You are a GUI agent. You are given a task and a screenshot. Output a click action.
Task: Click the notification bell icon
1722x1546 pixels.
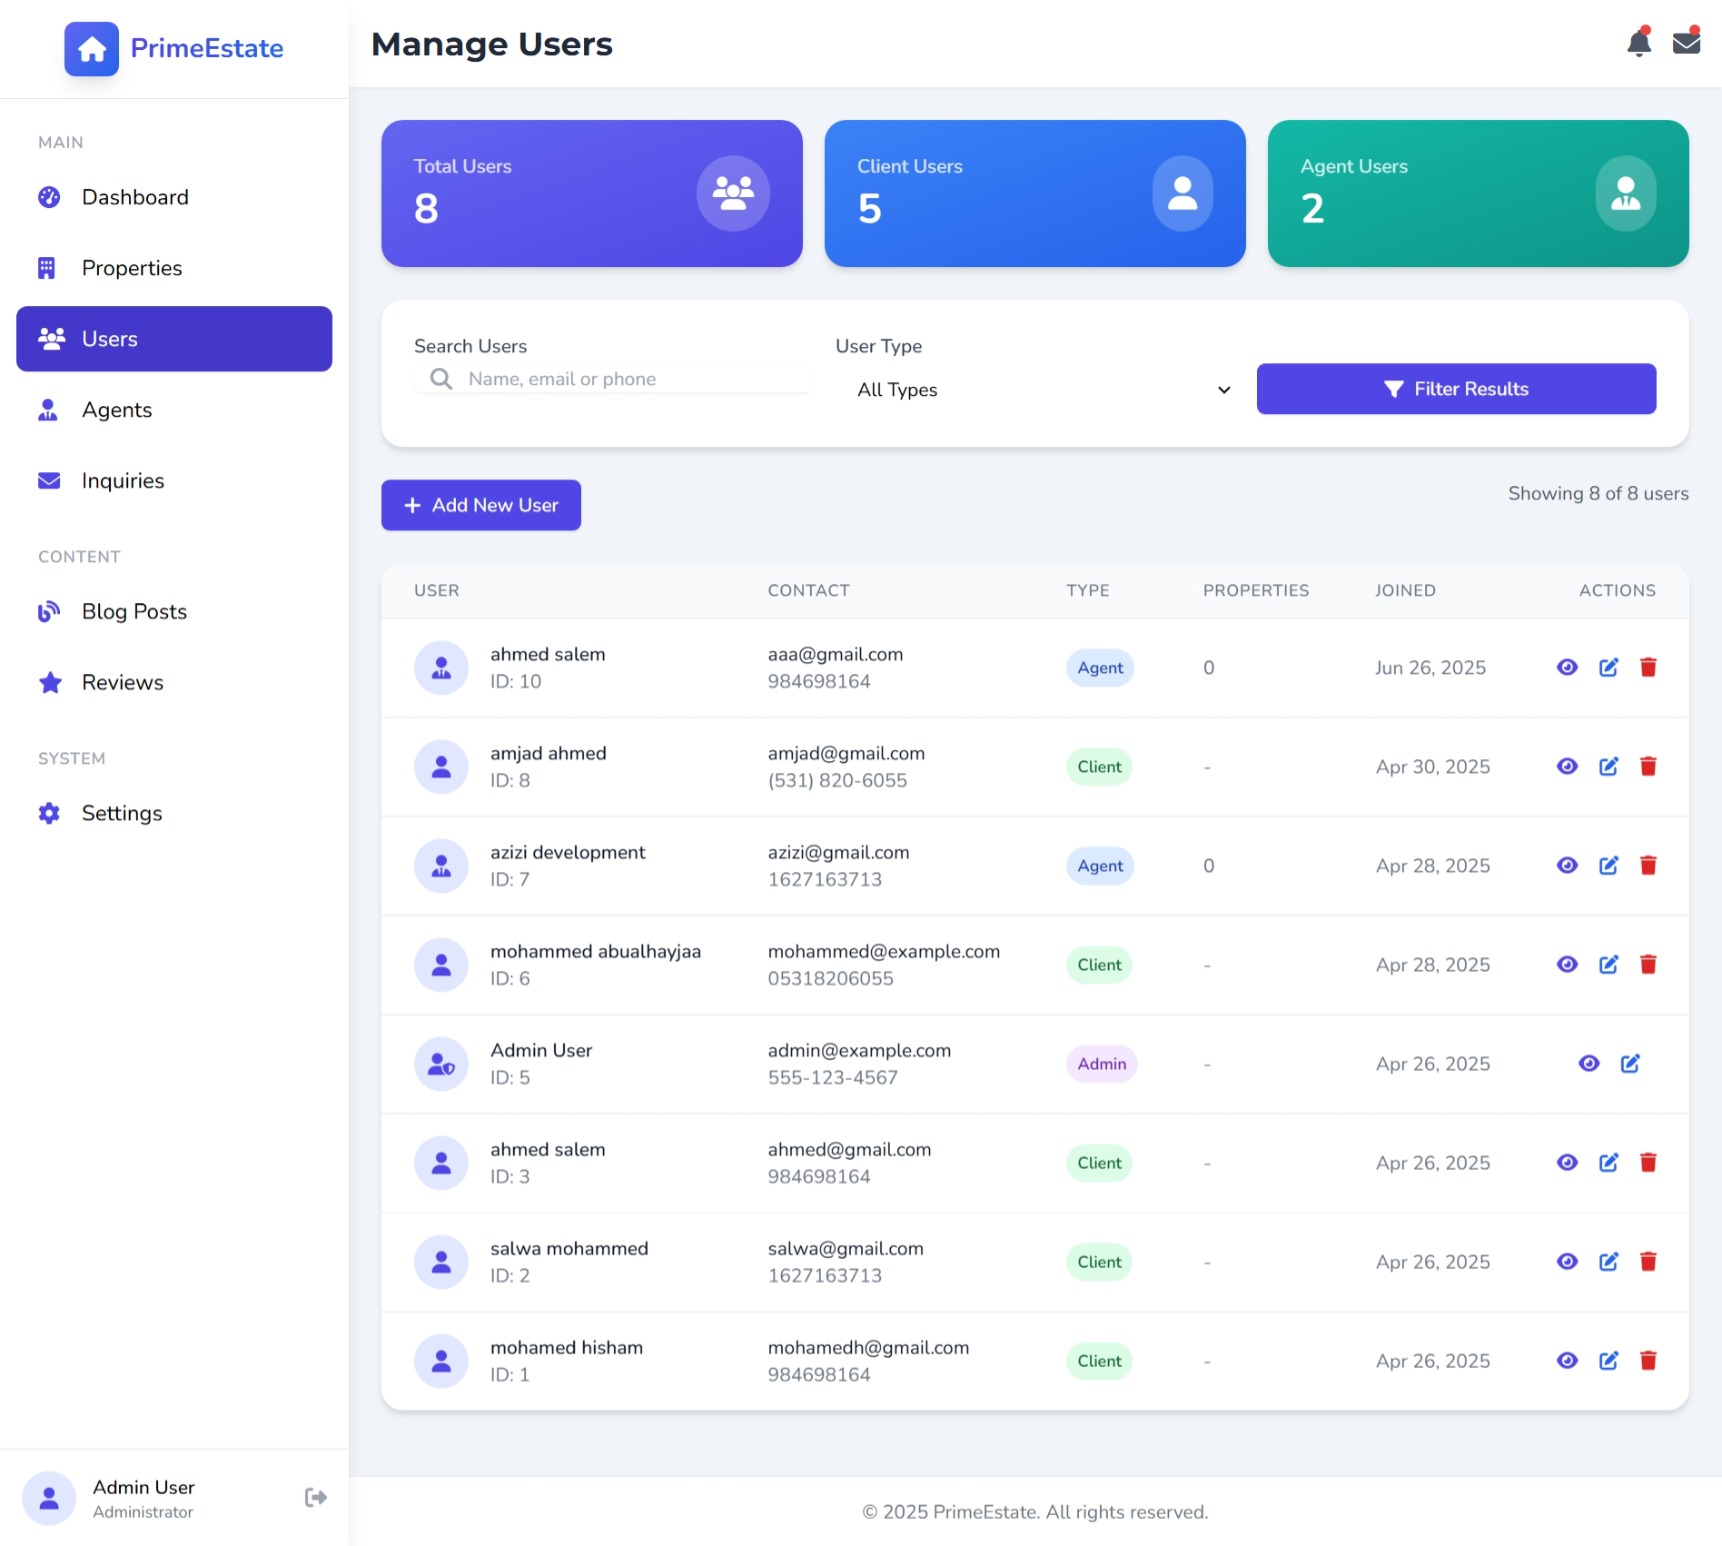(x=1638, y=43)
